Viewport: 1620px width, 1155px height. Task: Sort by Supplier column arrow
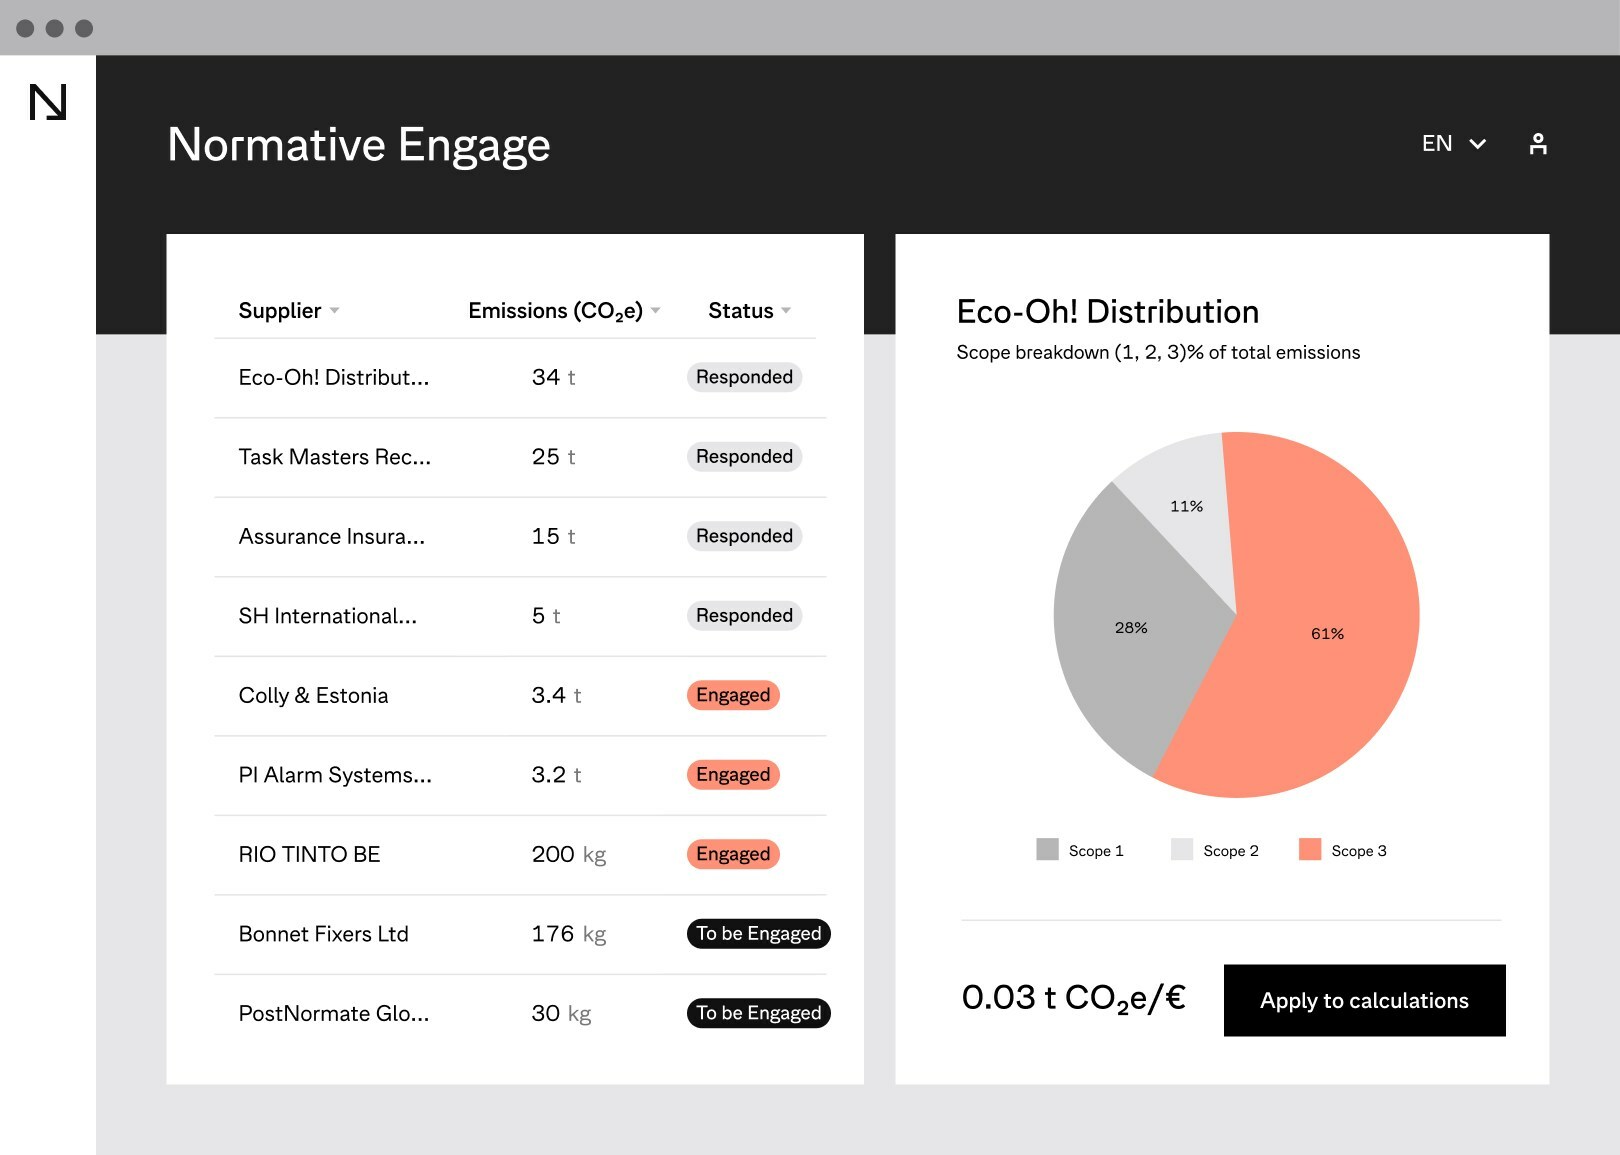(x=334, y=311)
